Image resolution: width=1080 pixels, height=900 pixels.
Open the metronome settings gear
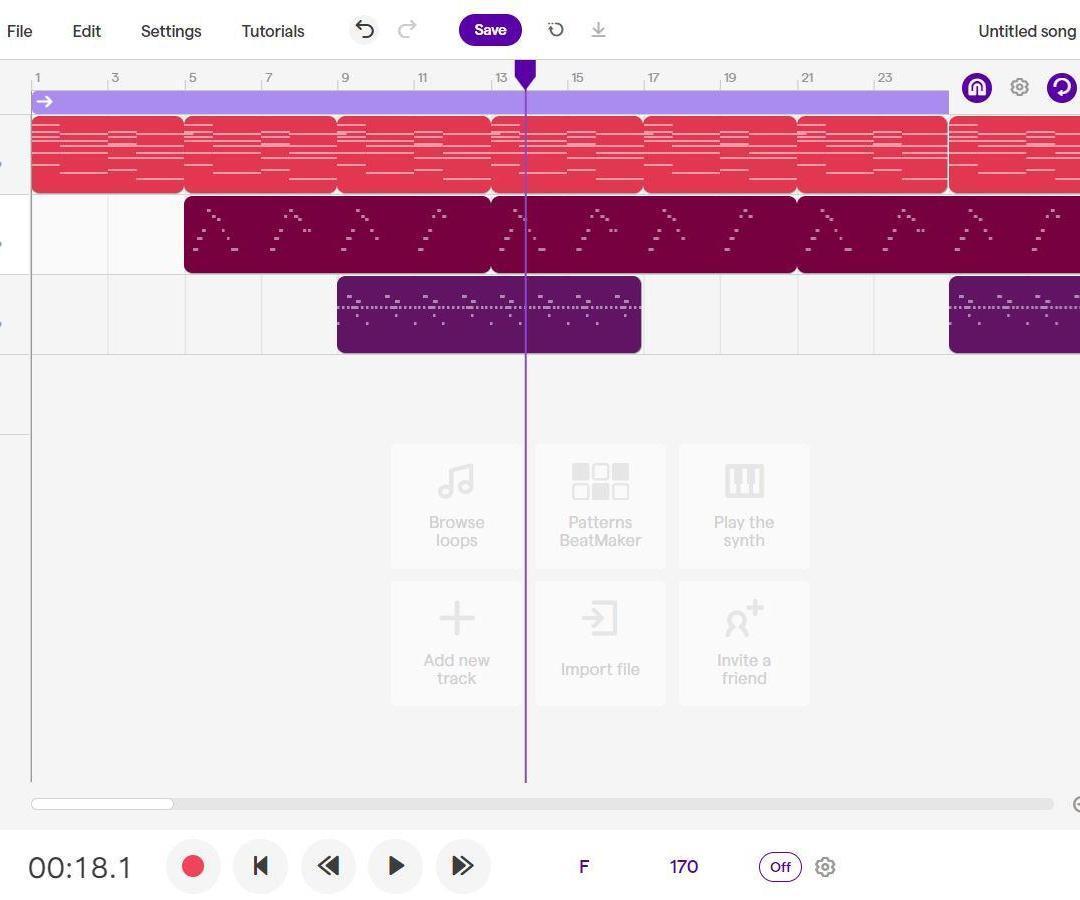tap(824, 866)
